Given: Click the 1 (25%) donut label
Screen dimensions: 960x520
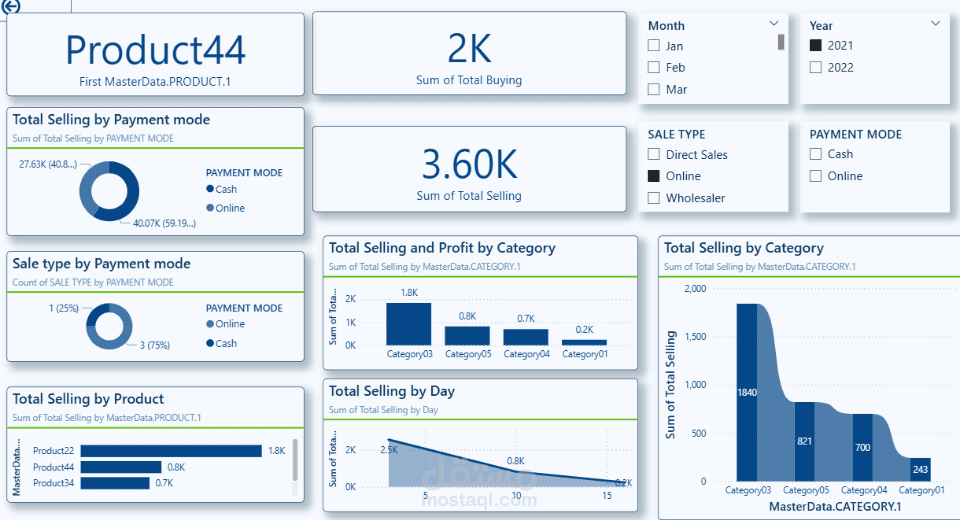Looking at the screenshot, I should tap(64, 308).
